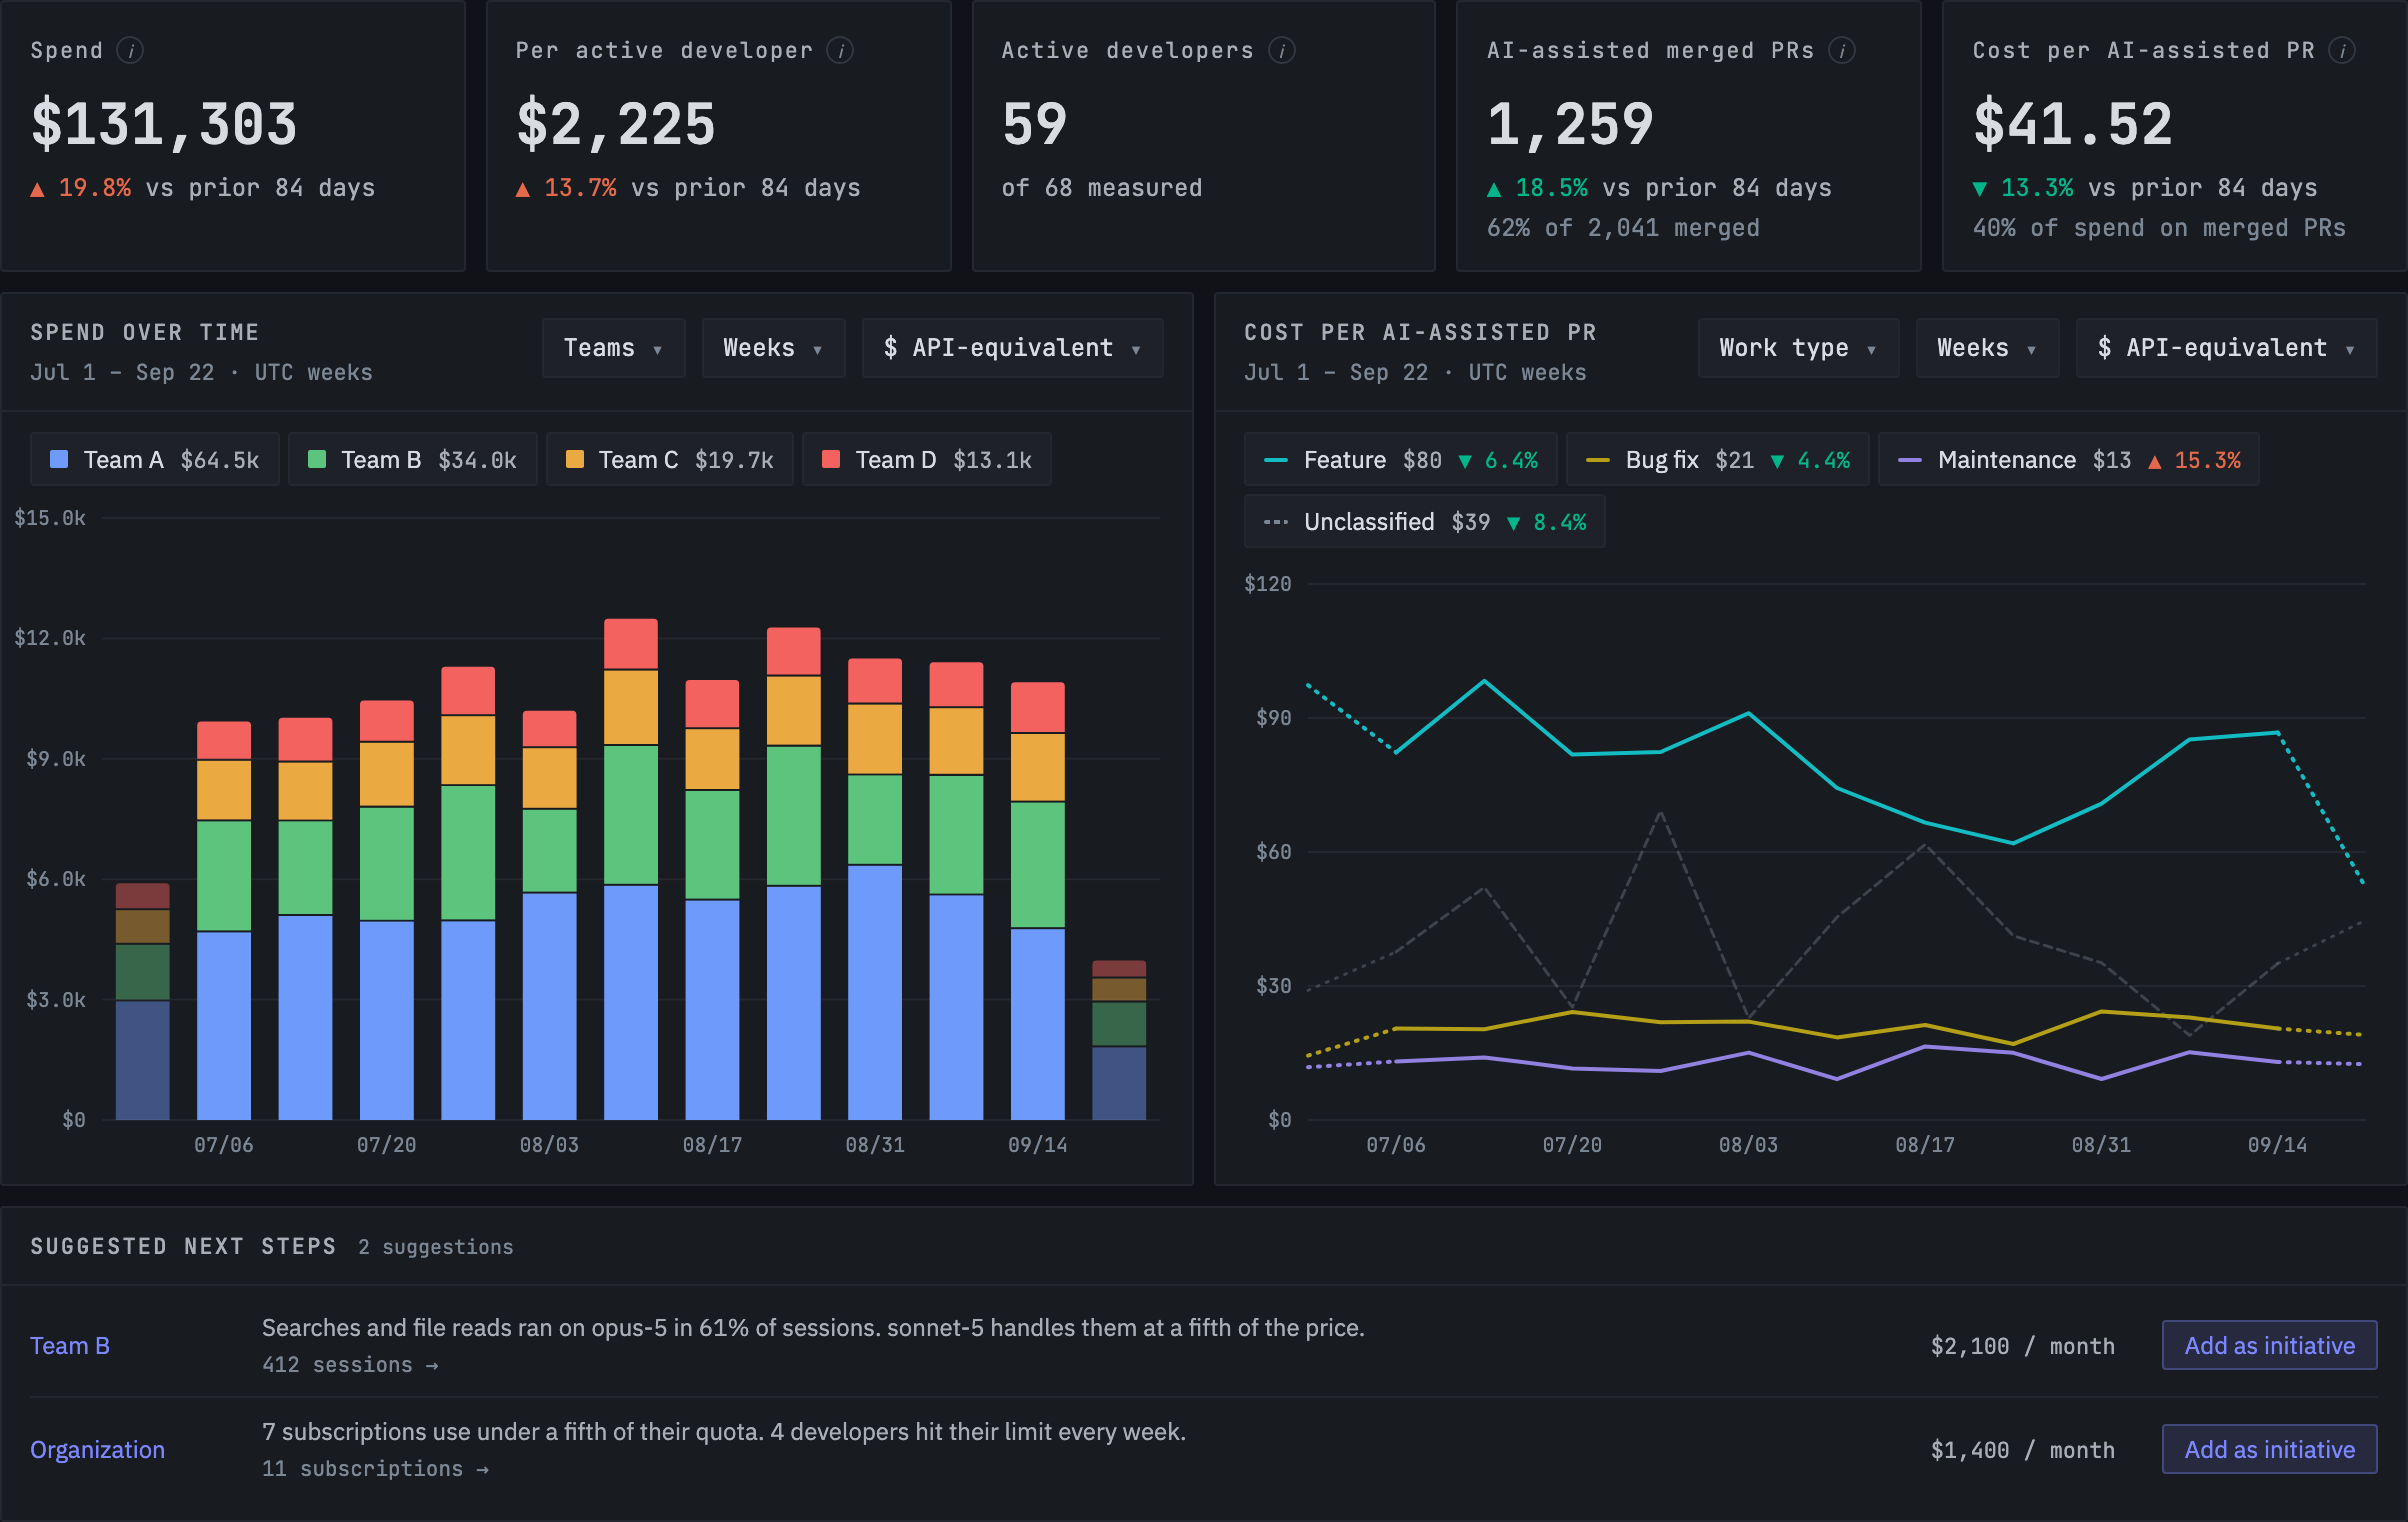Click the orange Team C color swatch
This screenshot has width=2408, height=1522.
575,460
